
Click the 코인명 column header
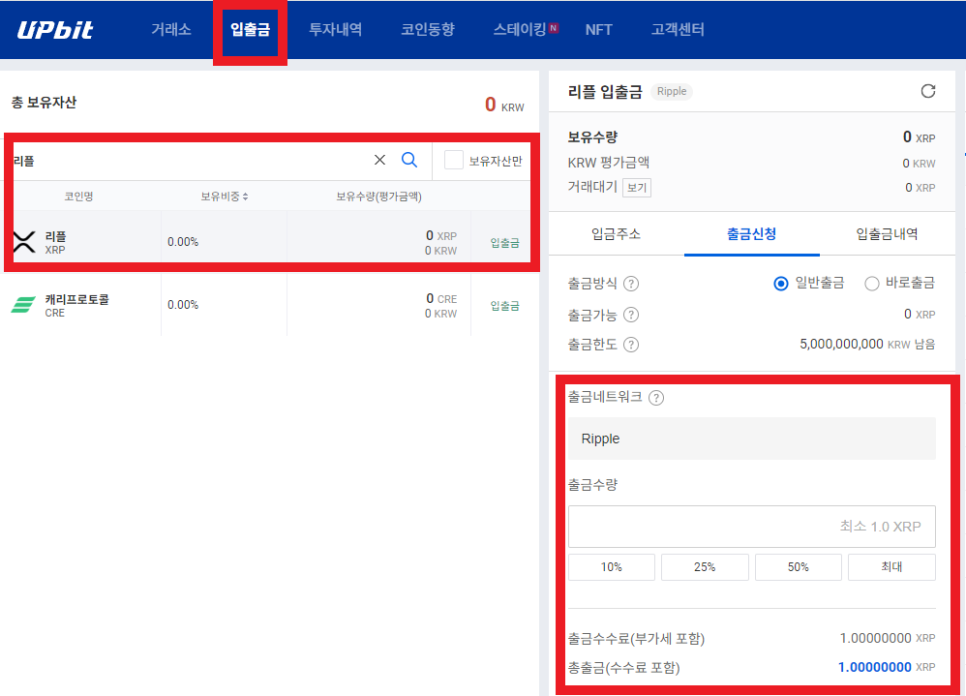tap(79, 196)
